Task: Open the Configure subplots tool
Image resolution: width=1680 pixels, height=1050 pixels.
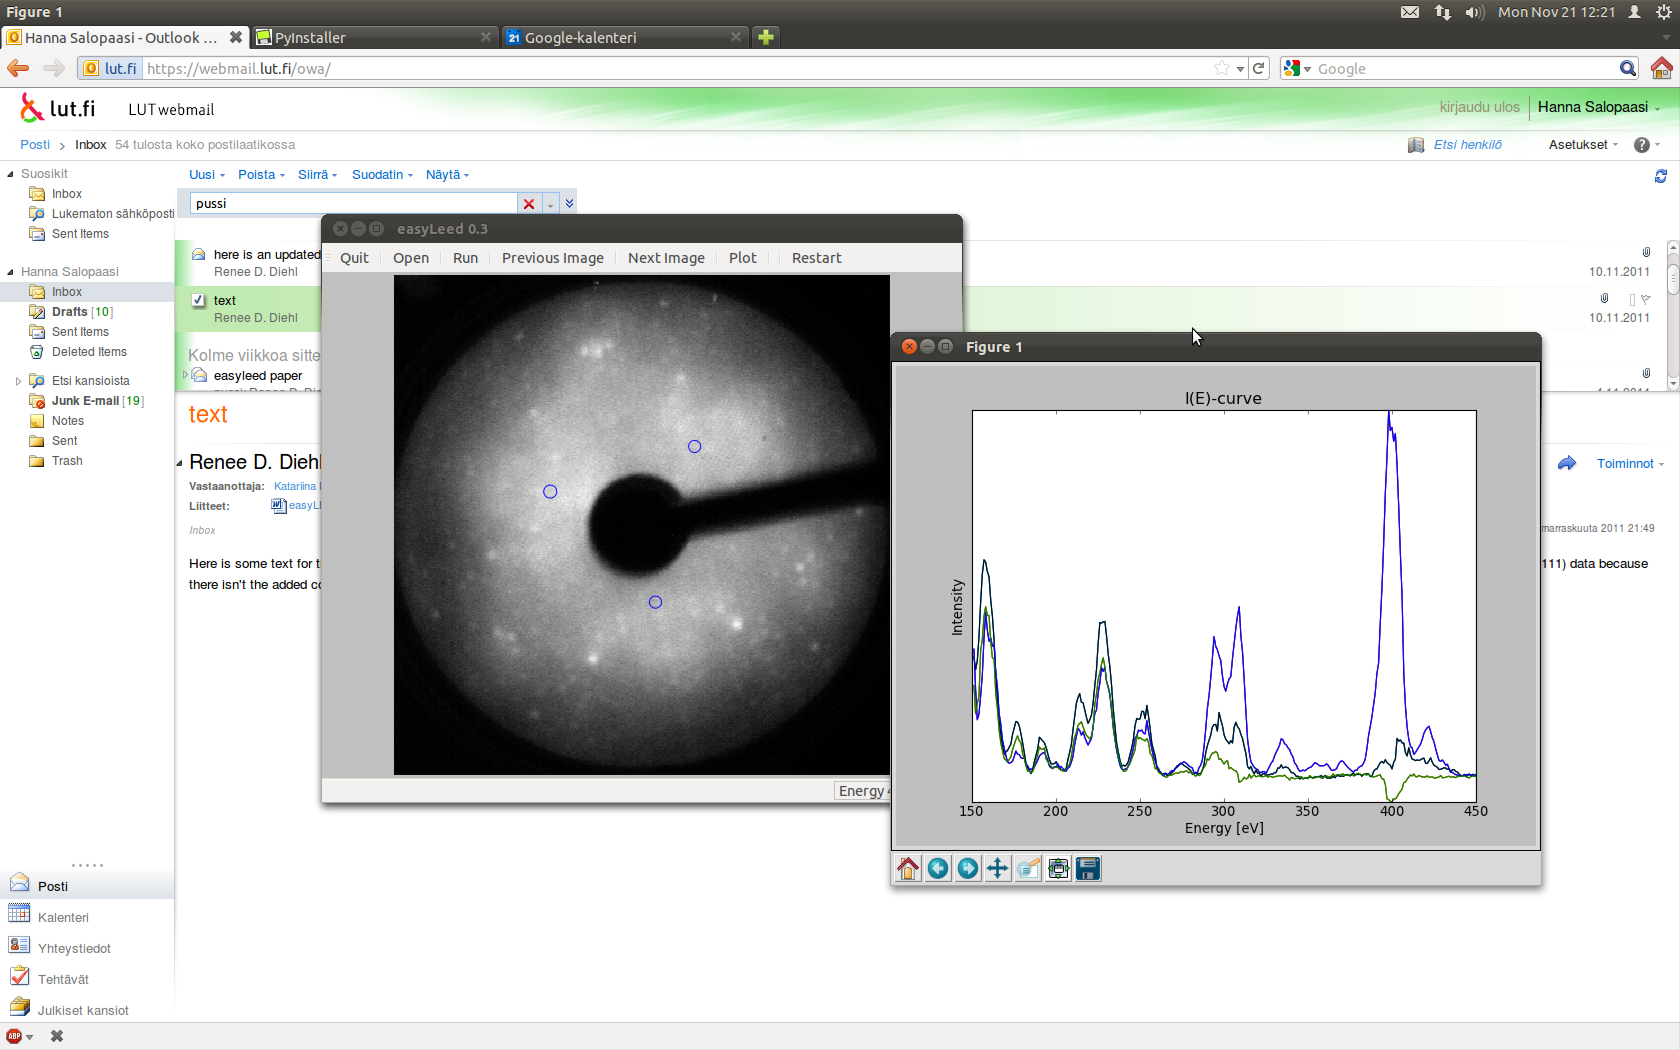Action: pyautogui.click(x=1058, y=868)
